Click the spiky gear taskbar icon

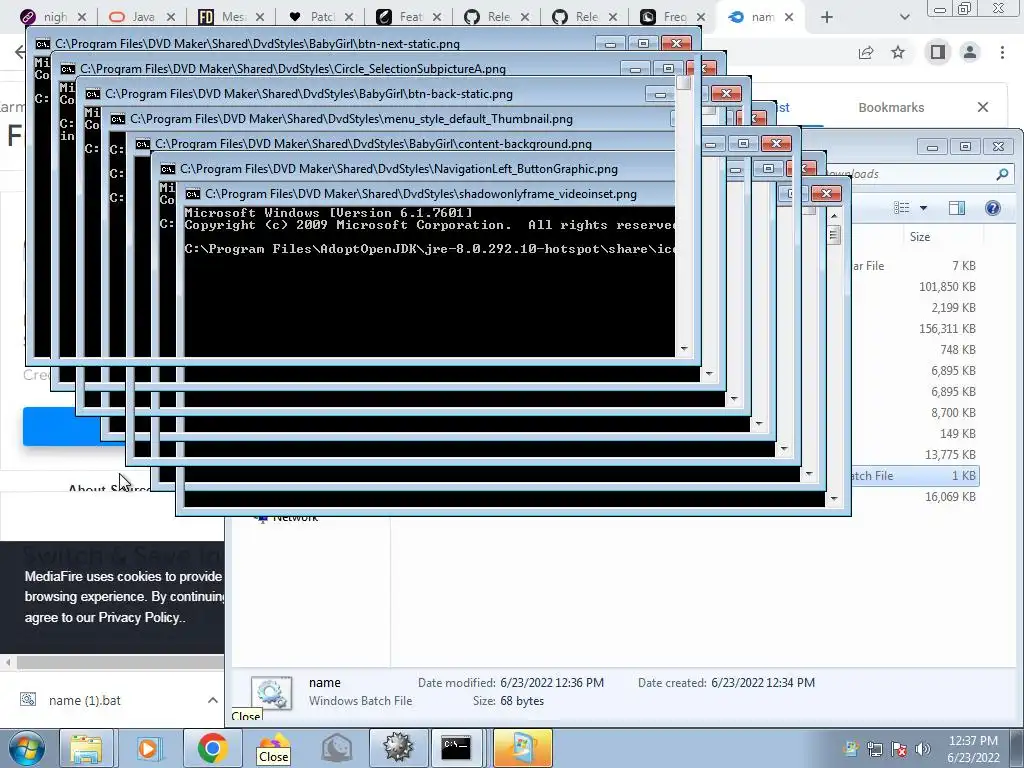(x=398, y=748)
